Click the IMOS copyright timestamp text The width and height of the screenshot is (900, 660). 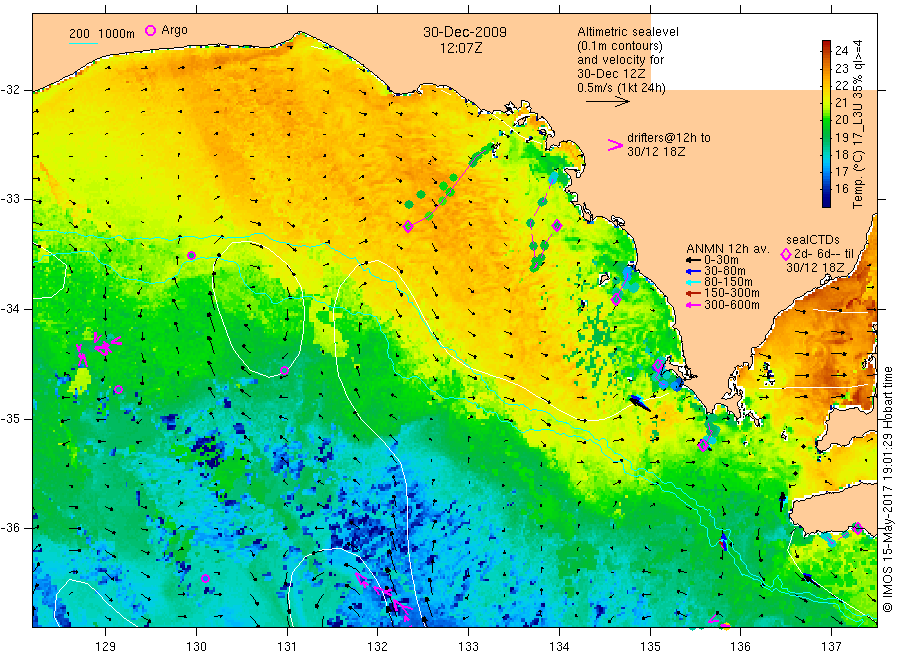point(887,489)
